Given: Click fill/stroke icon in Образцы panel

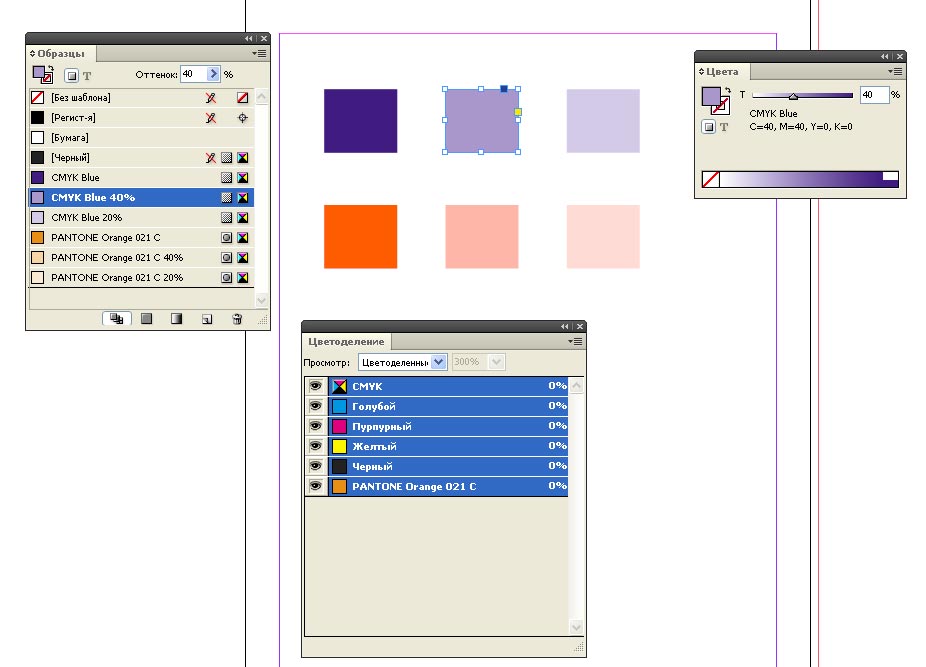Looking at the screenshot, I should click(x=43, y=74).
